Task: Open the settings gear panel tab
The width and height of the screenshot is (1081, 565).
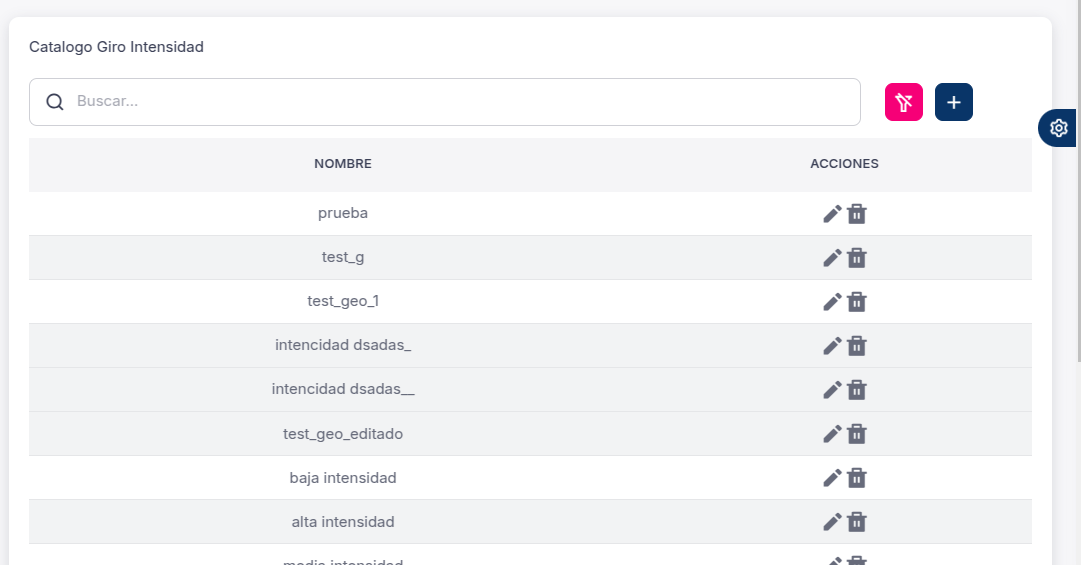Action: click(1058, 128)
